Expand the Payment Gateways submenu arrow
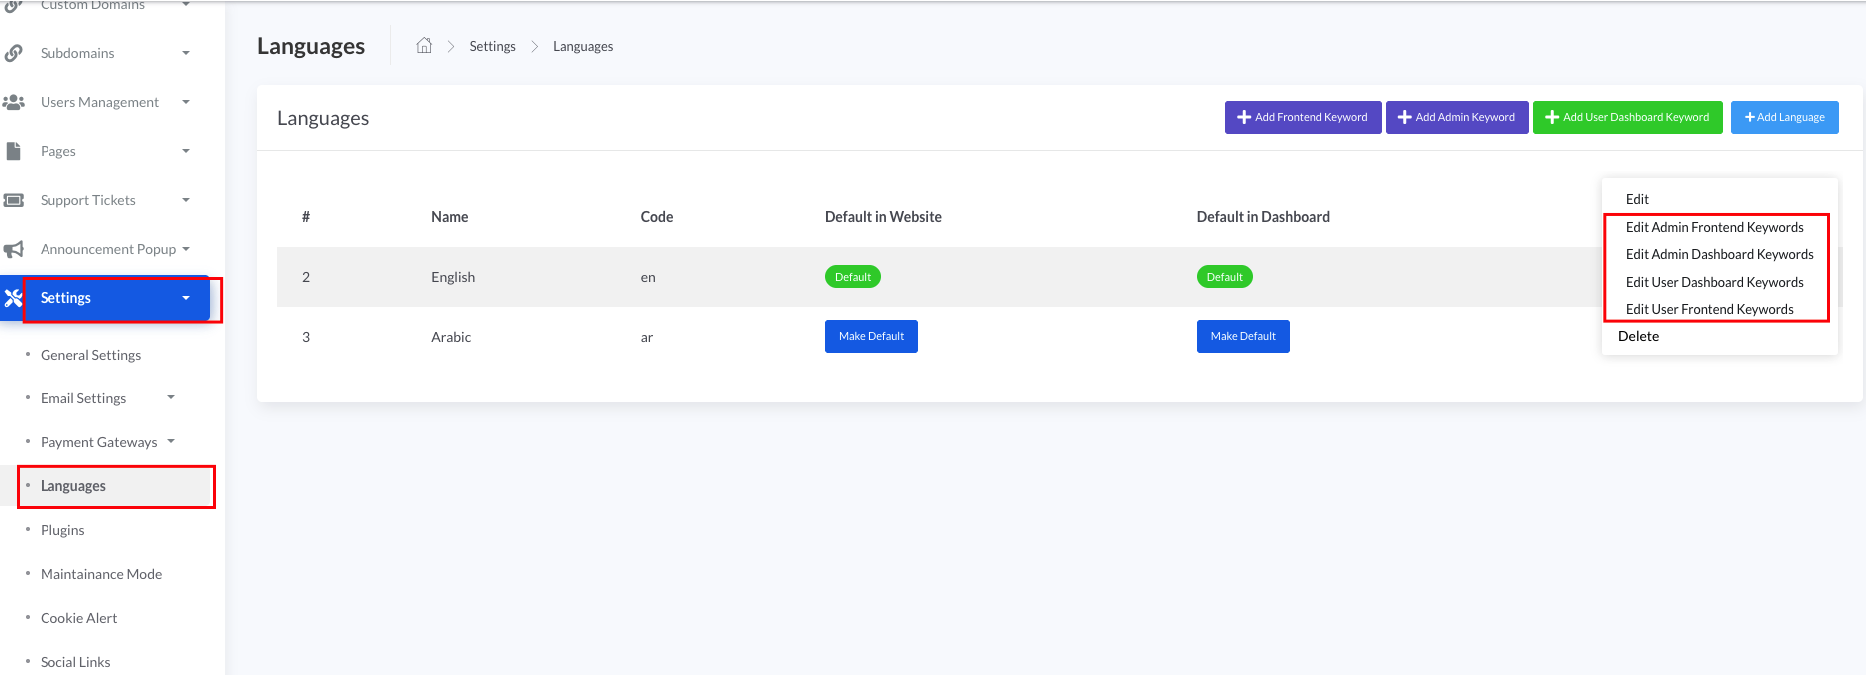Screen dimensions: 1866x675 pyautogui.click(x=171, y=442)
